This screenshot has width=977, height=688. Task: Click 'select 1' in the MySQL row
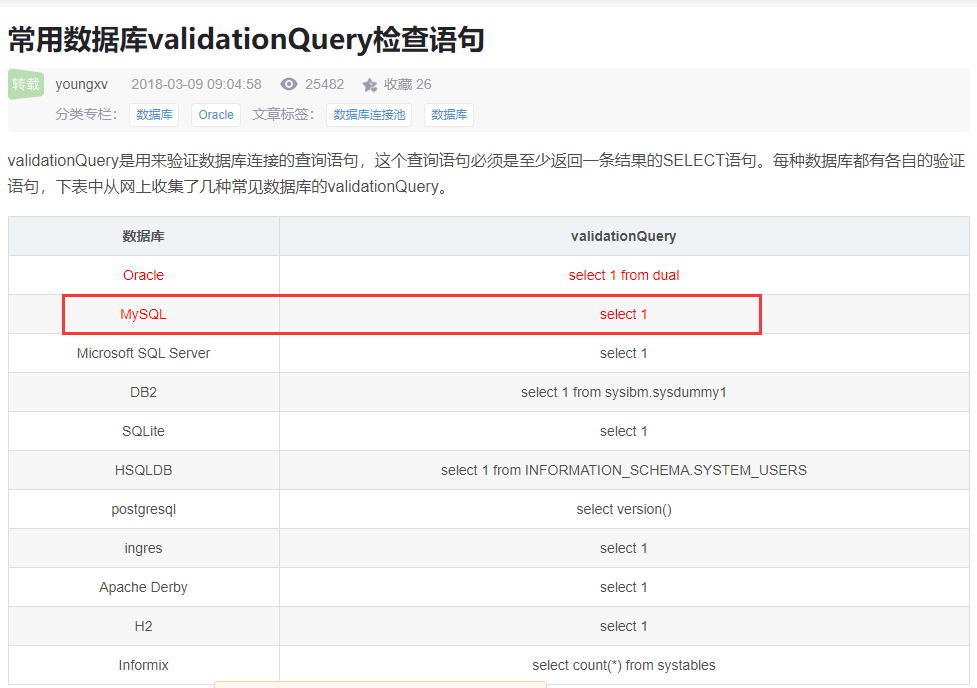pos(624,314)
